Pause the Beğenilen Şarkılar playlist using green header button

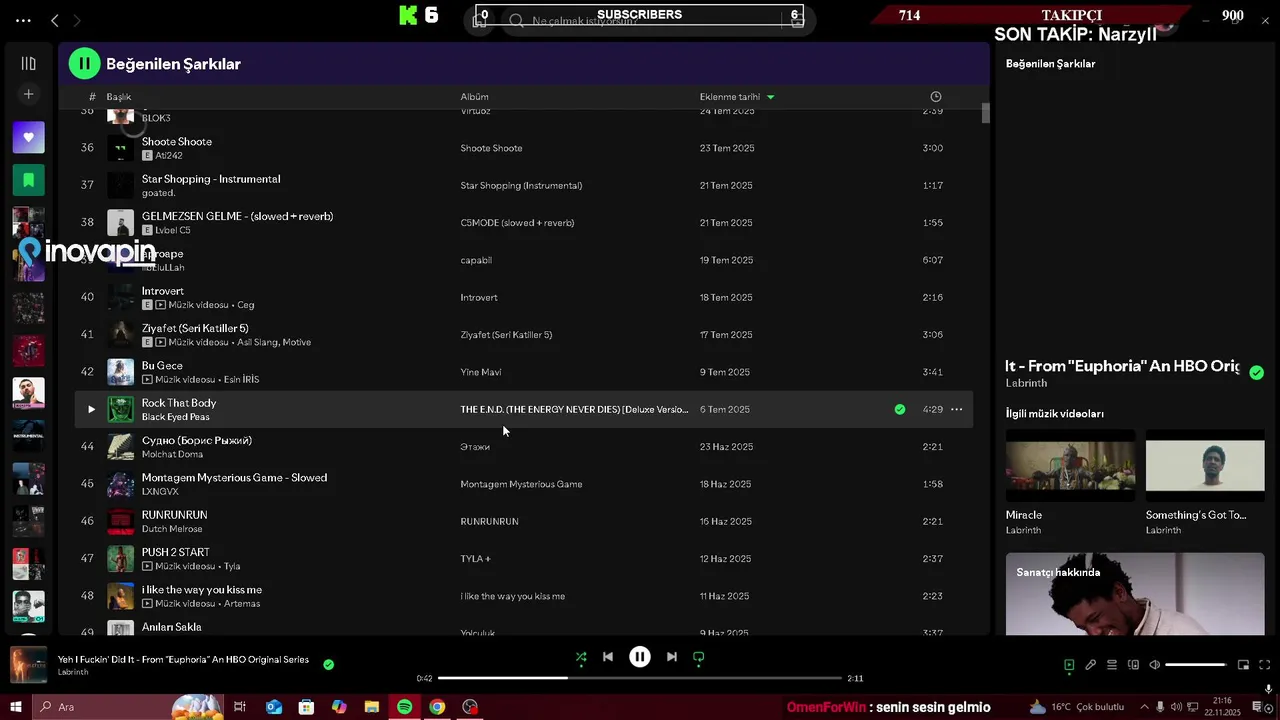[85, 63]
